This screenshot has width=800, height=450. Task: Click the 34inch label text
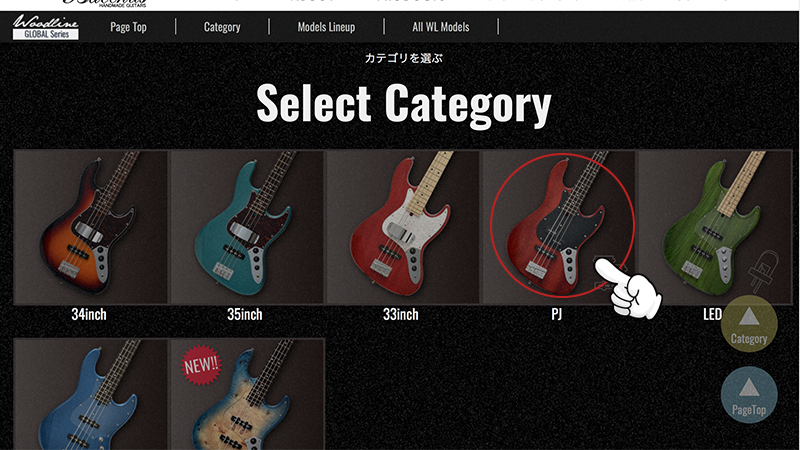coord(89,314)
